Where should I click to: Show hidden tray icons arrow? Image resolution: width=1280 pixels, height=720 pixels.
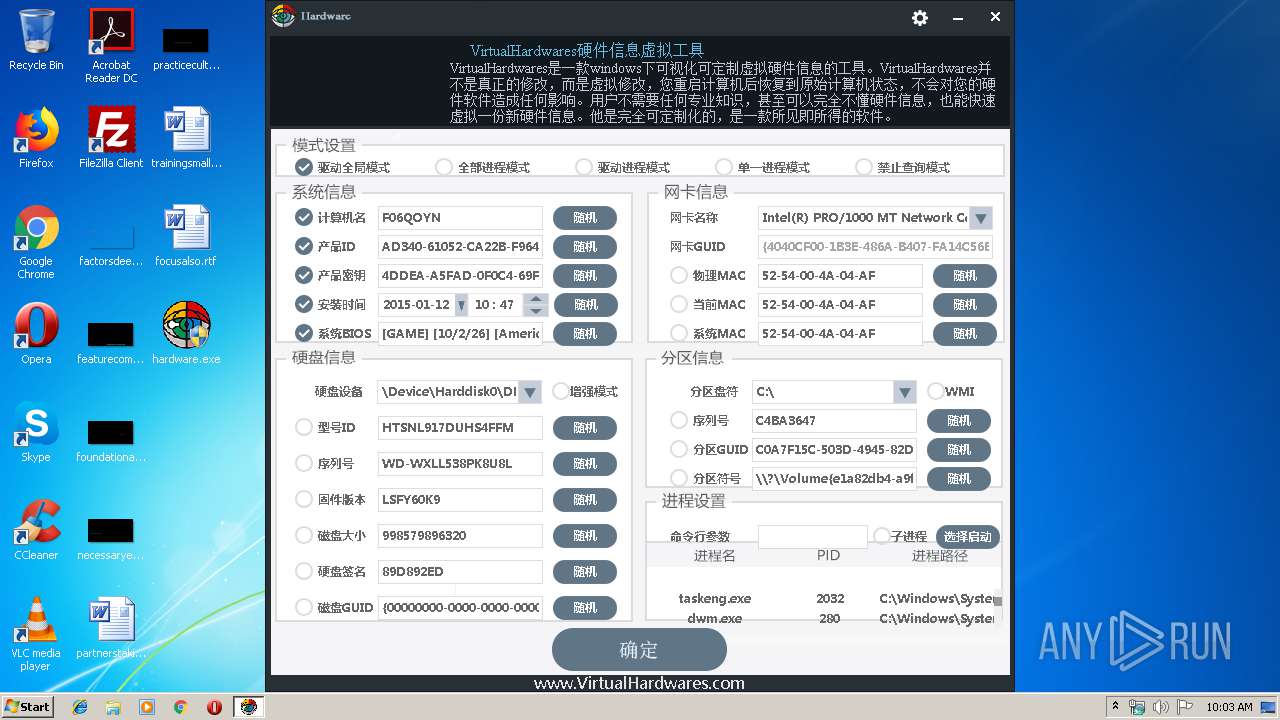click(1115, 707)
